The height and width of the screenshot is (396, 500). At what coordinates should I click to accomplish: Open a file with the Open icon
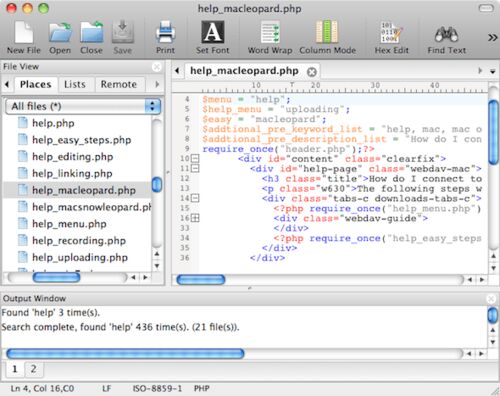(x=60, y=33)
